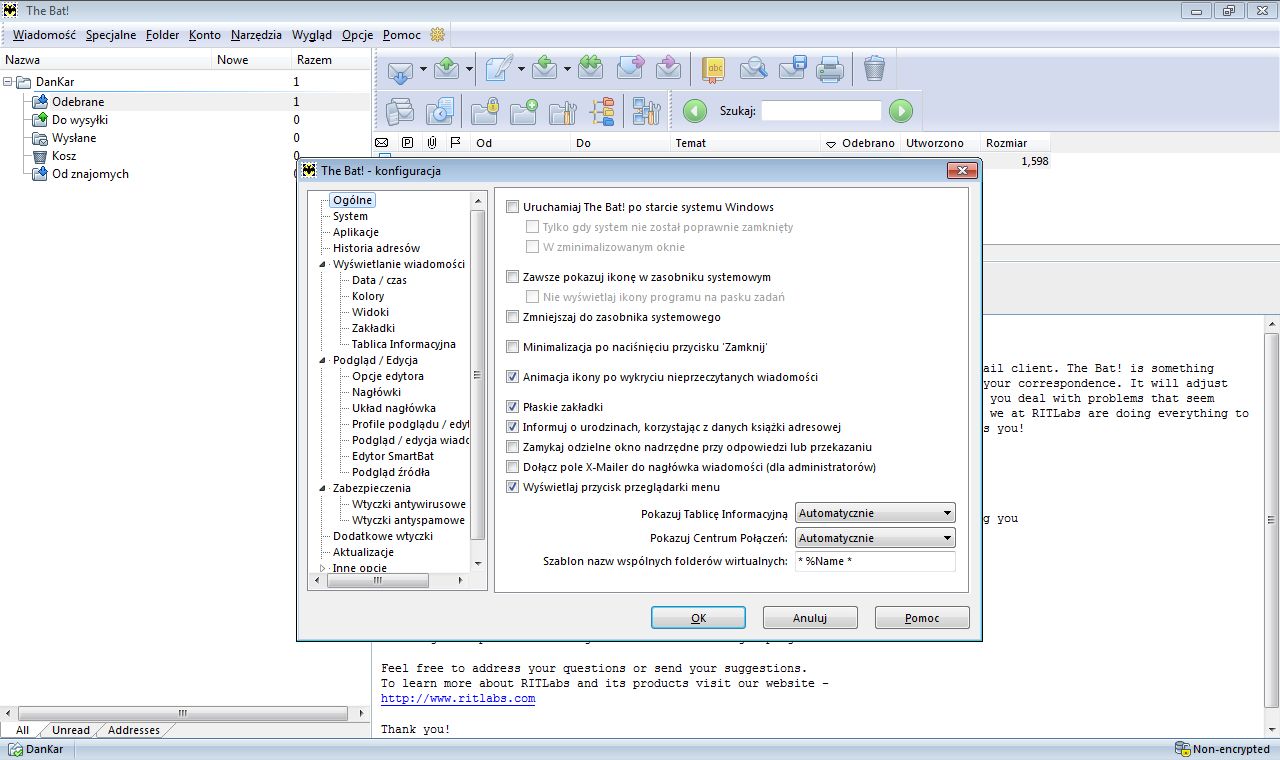Click the document with clock toolbar icon
Image resolution: width=1280 pixels, height=760 pixels.
pos(440,110)
